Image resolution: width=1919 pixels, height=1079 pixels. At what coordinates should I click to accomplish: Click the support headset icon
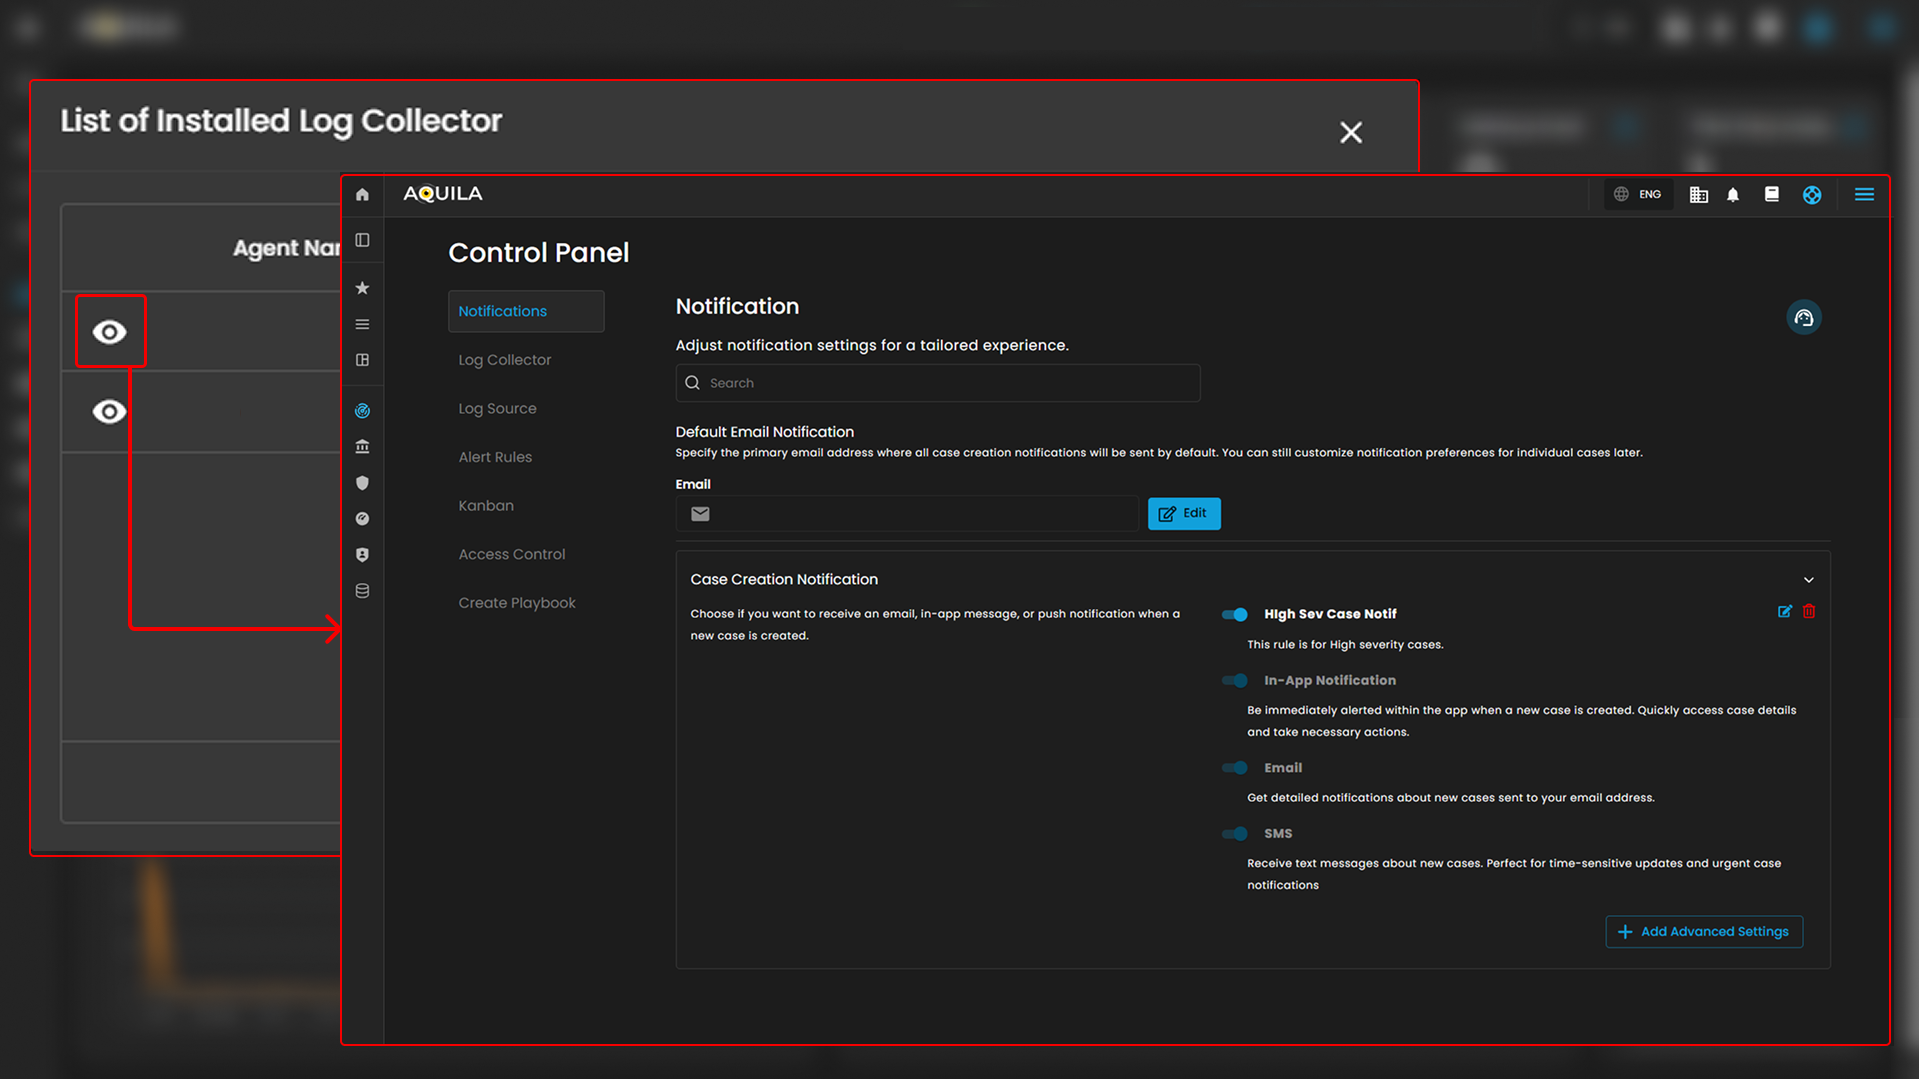point(1803,318)
